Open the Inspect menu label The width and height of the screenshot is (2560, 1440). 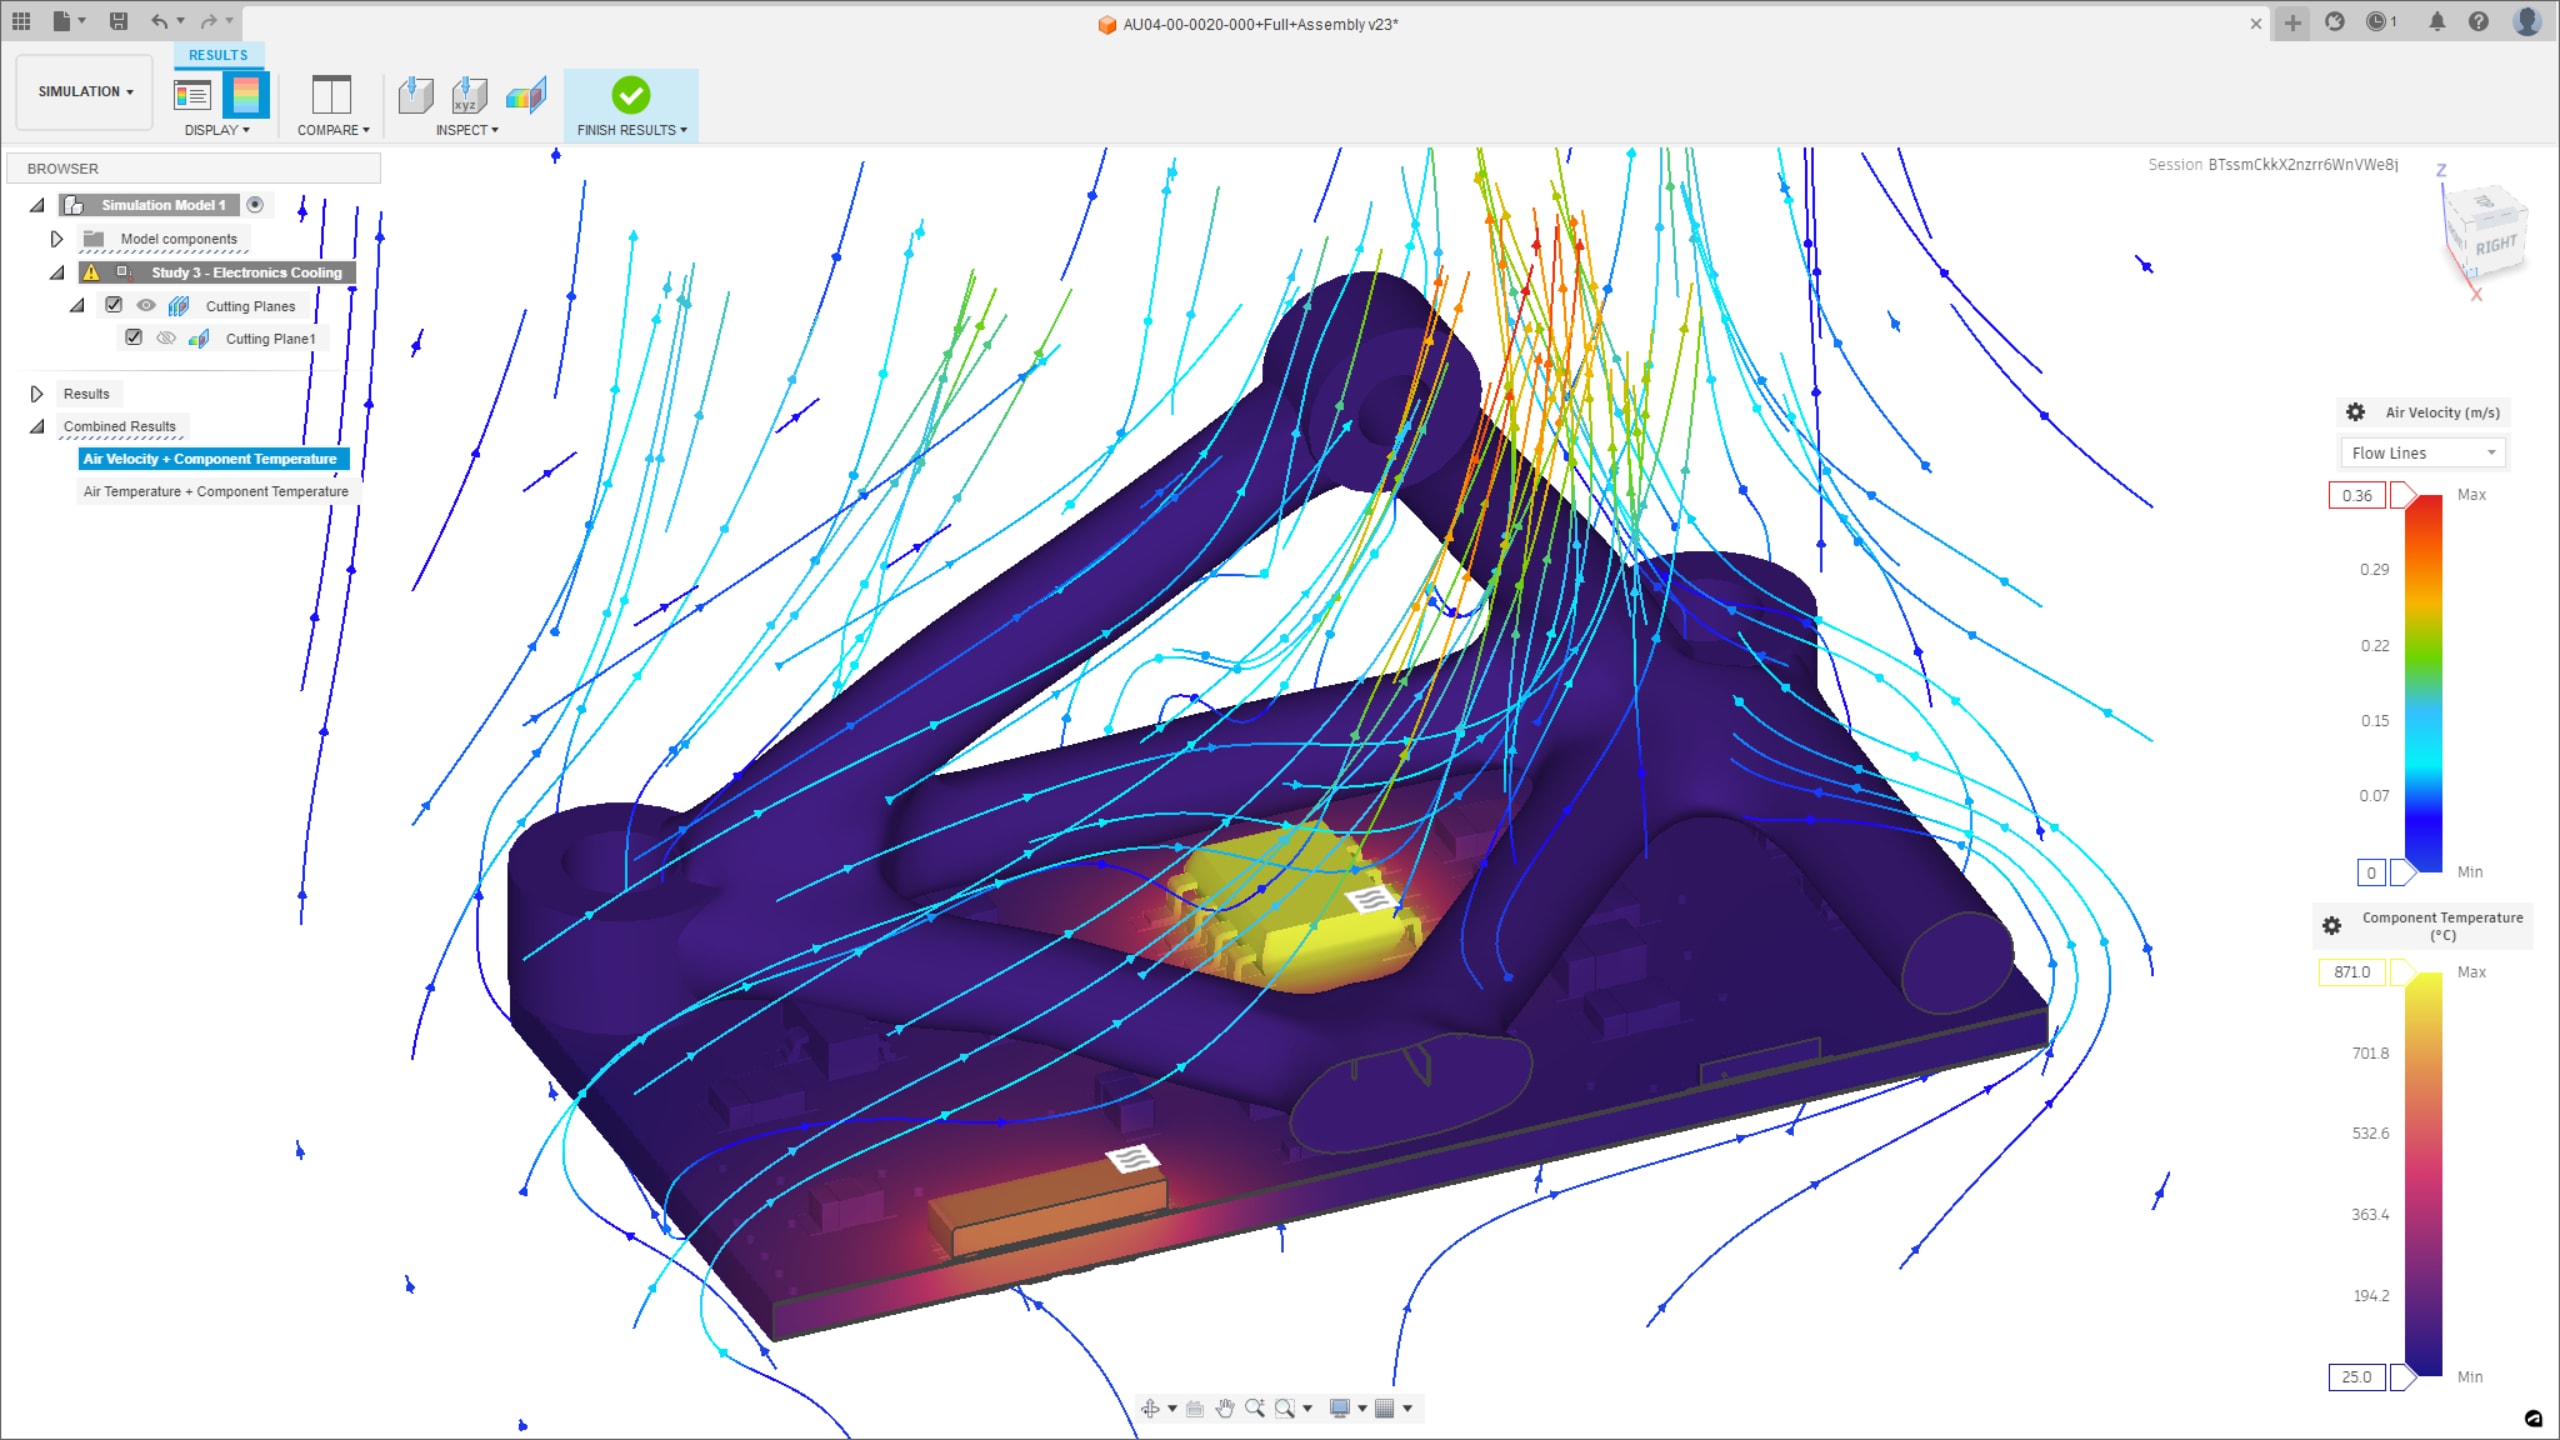[x=466, y=130]
